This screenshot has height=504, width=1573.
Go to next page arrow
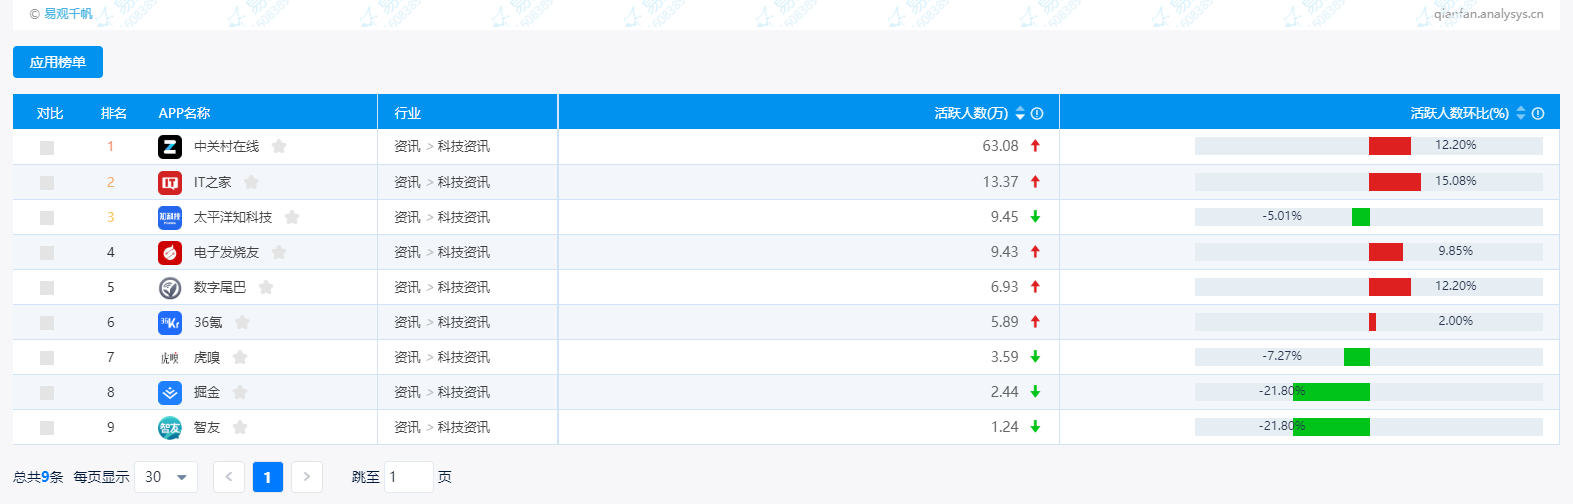(x=307, y=477)
